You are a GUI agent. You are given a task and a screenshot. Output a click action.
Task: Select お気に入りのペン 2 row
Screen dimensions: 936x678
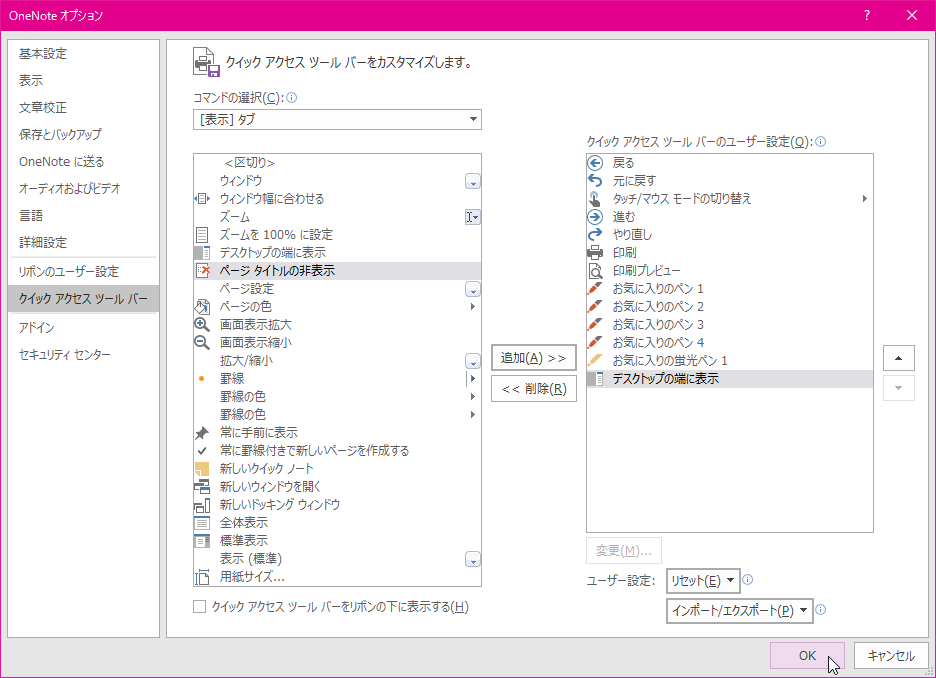pyautogui.click(x=729, y=307)
